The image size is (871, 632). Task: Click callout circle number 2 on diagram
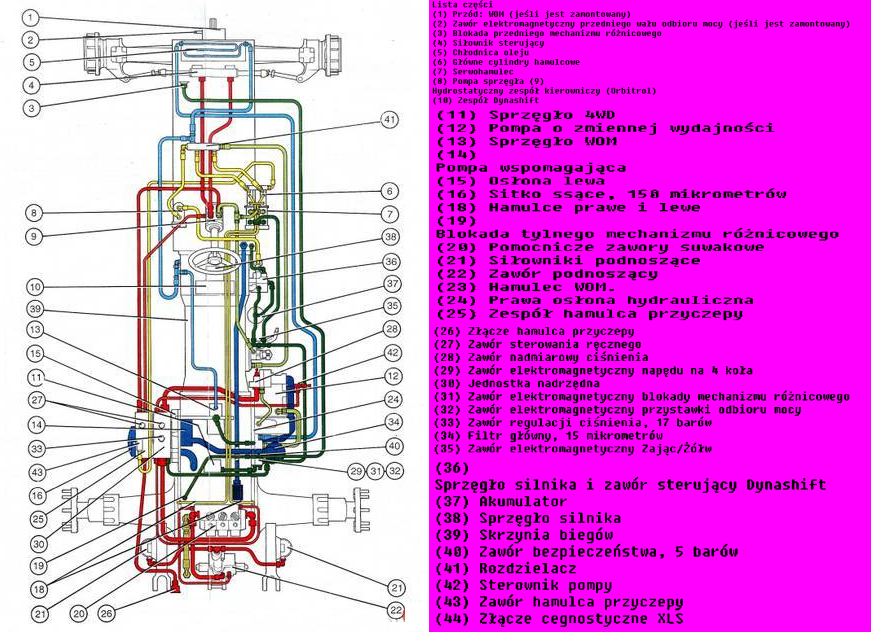click(x=31, y=39)
